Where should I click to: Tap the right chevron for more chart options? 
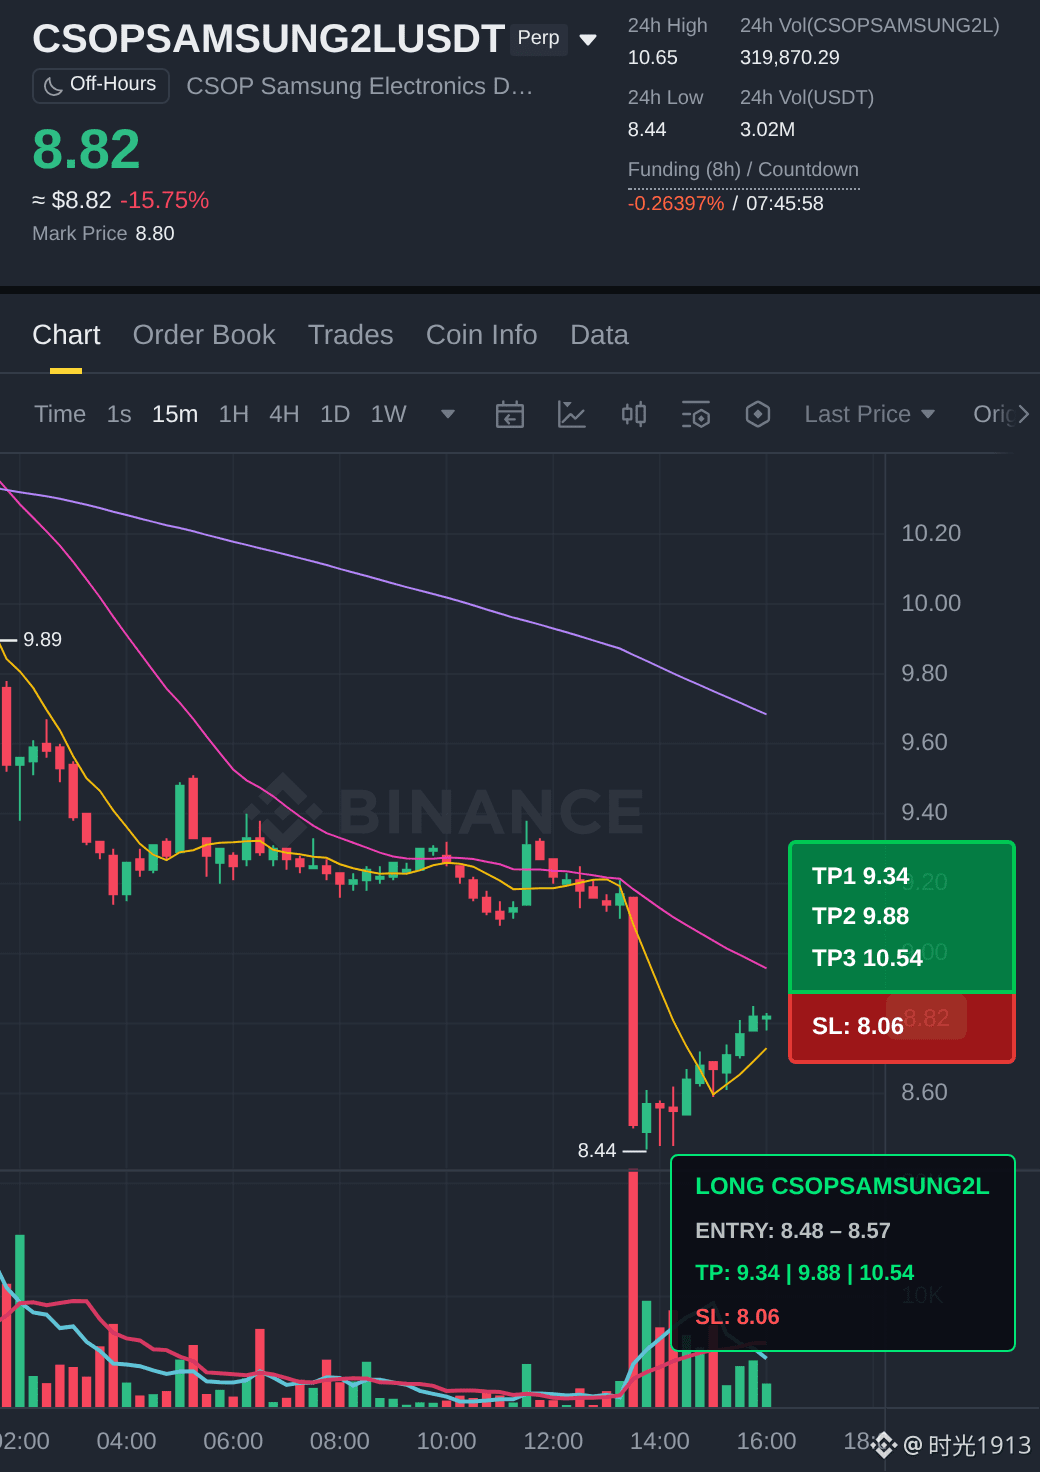coord(1024,414)
